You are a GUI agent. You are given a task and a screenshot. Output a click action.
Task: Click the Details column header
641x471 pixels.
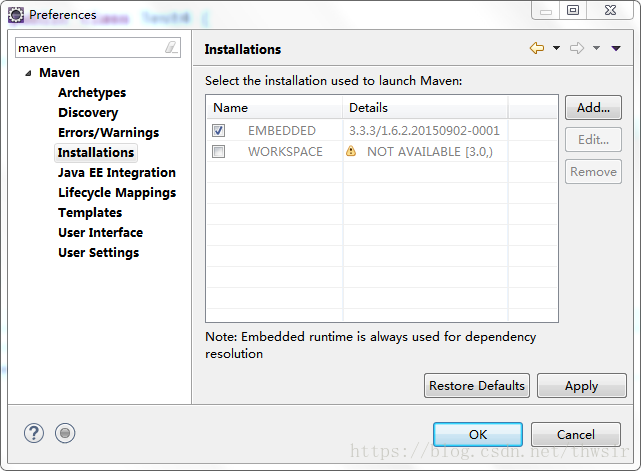pos(425,108)
